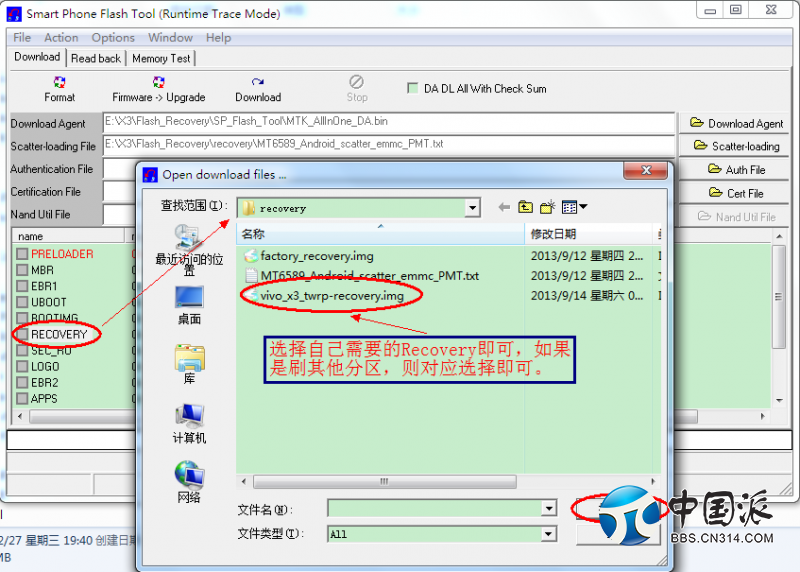Click the Firmware -> Upgrade icon
This screenshot has height=572, width=800.
click(x=159, y=82)
